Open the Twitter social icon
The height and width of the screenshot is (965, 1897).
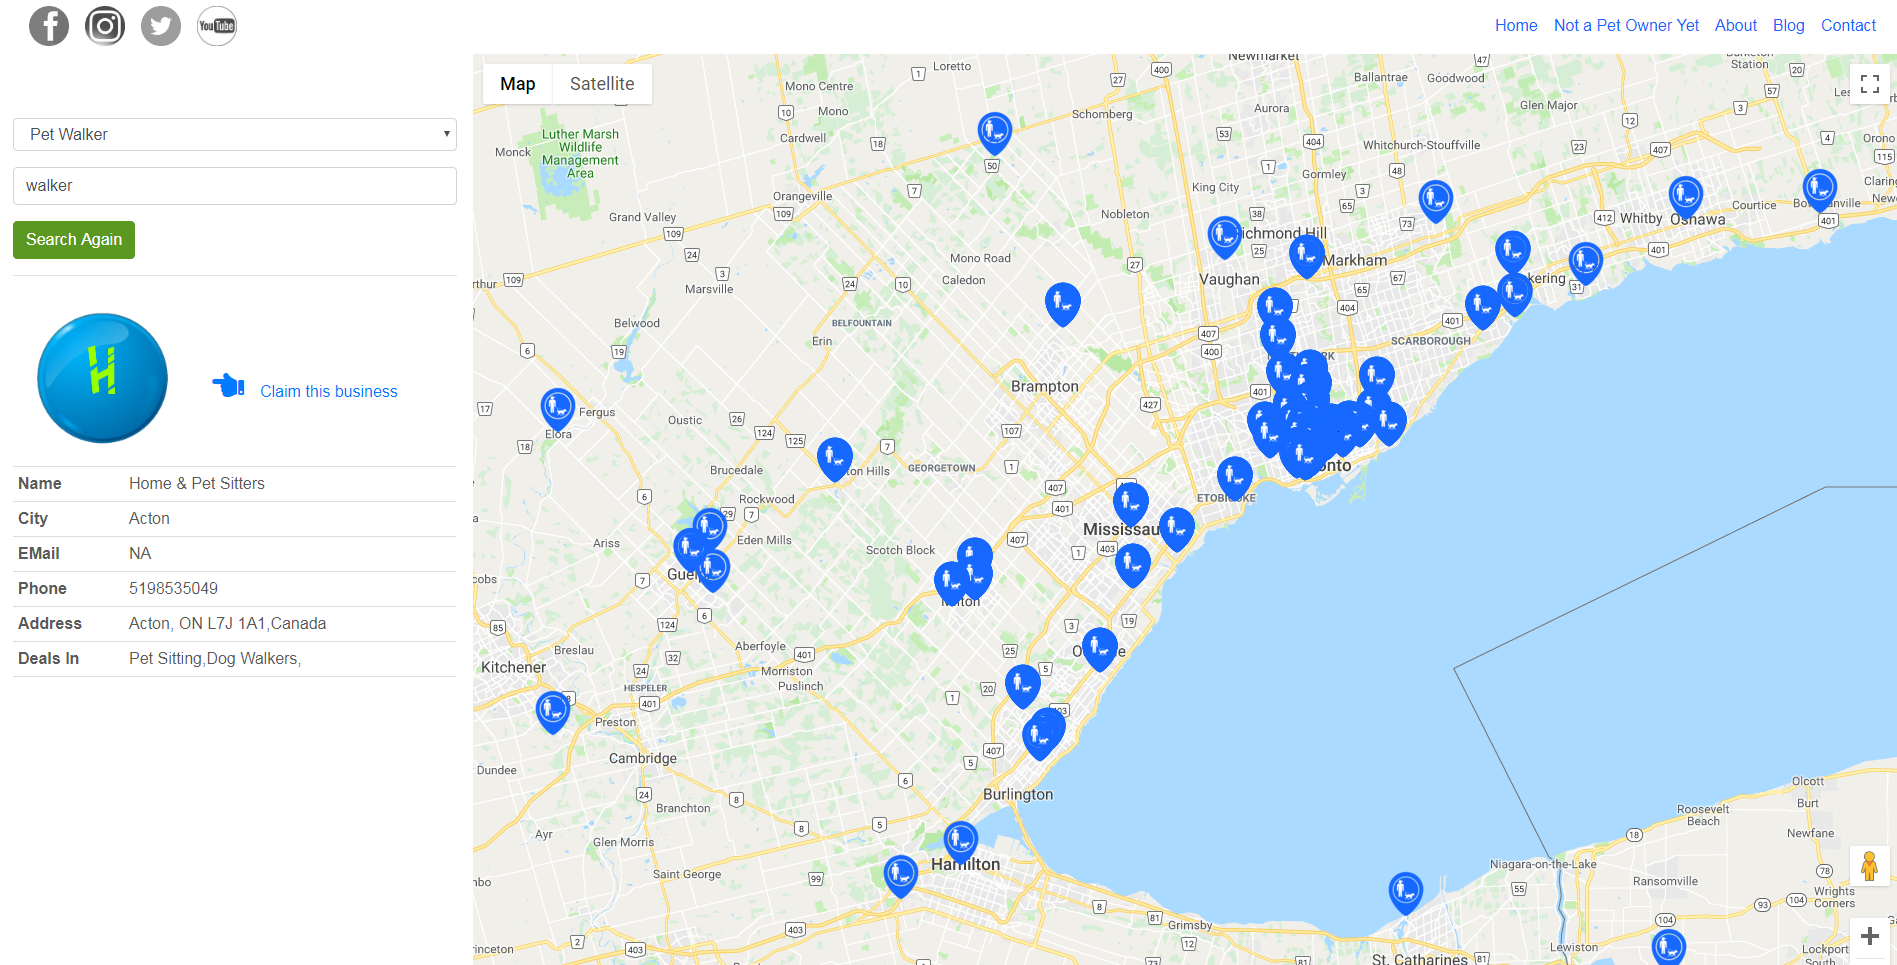161,26
